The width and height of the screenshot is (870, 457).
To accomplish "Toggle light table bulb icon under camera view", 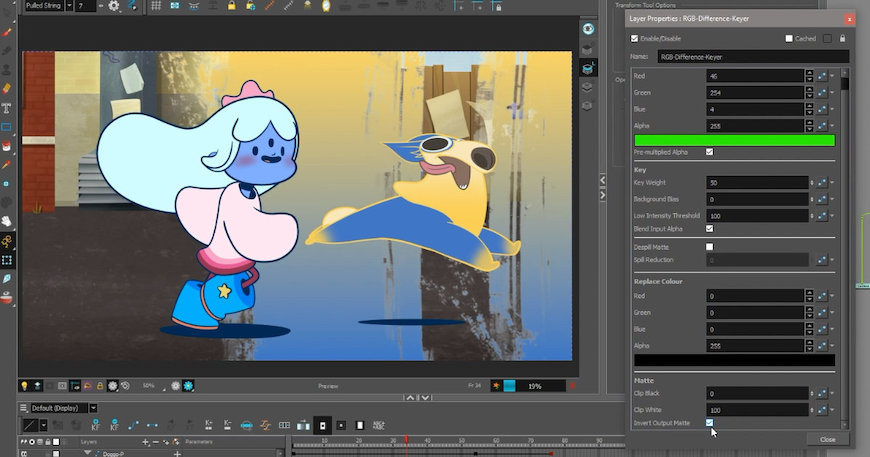I will point(24,385).
